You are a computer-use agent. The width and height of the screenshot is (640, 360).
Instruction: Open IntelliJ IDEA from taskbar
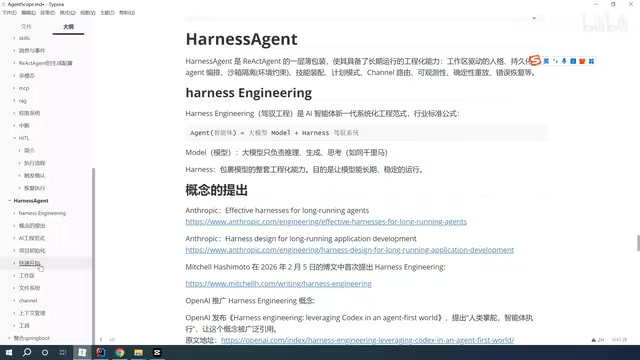tap(101, 352)
